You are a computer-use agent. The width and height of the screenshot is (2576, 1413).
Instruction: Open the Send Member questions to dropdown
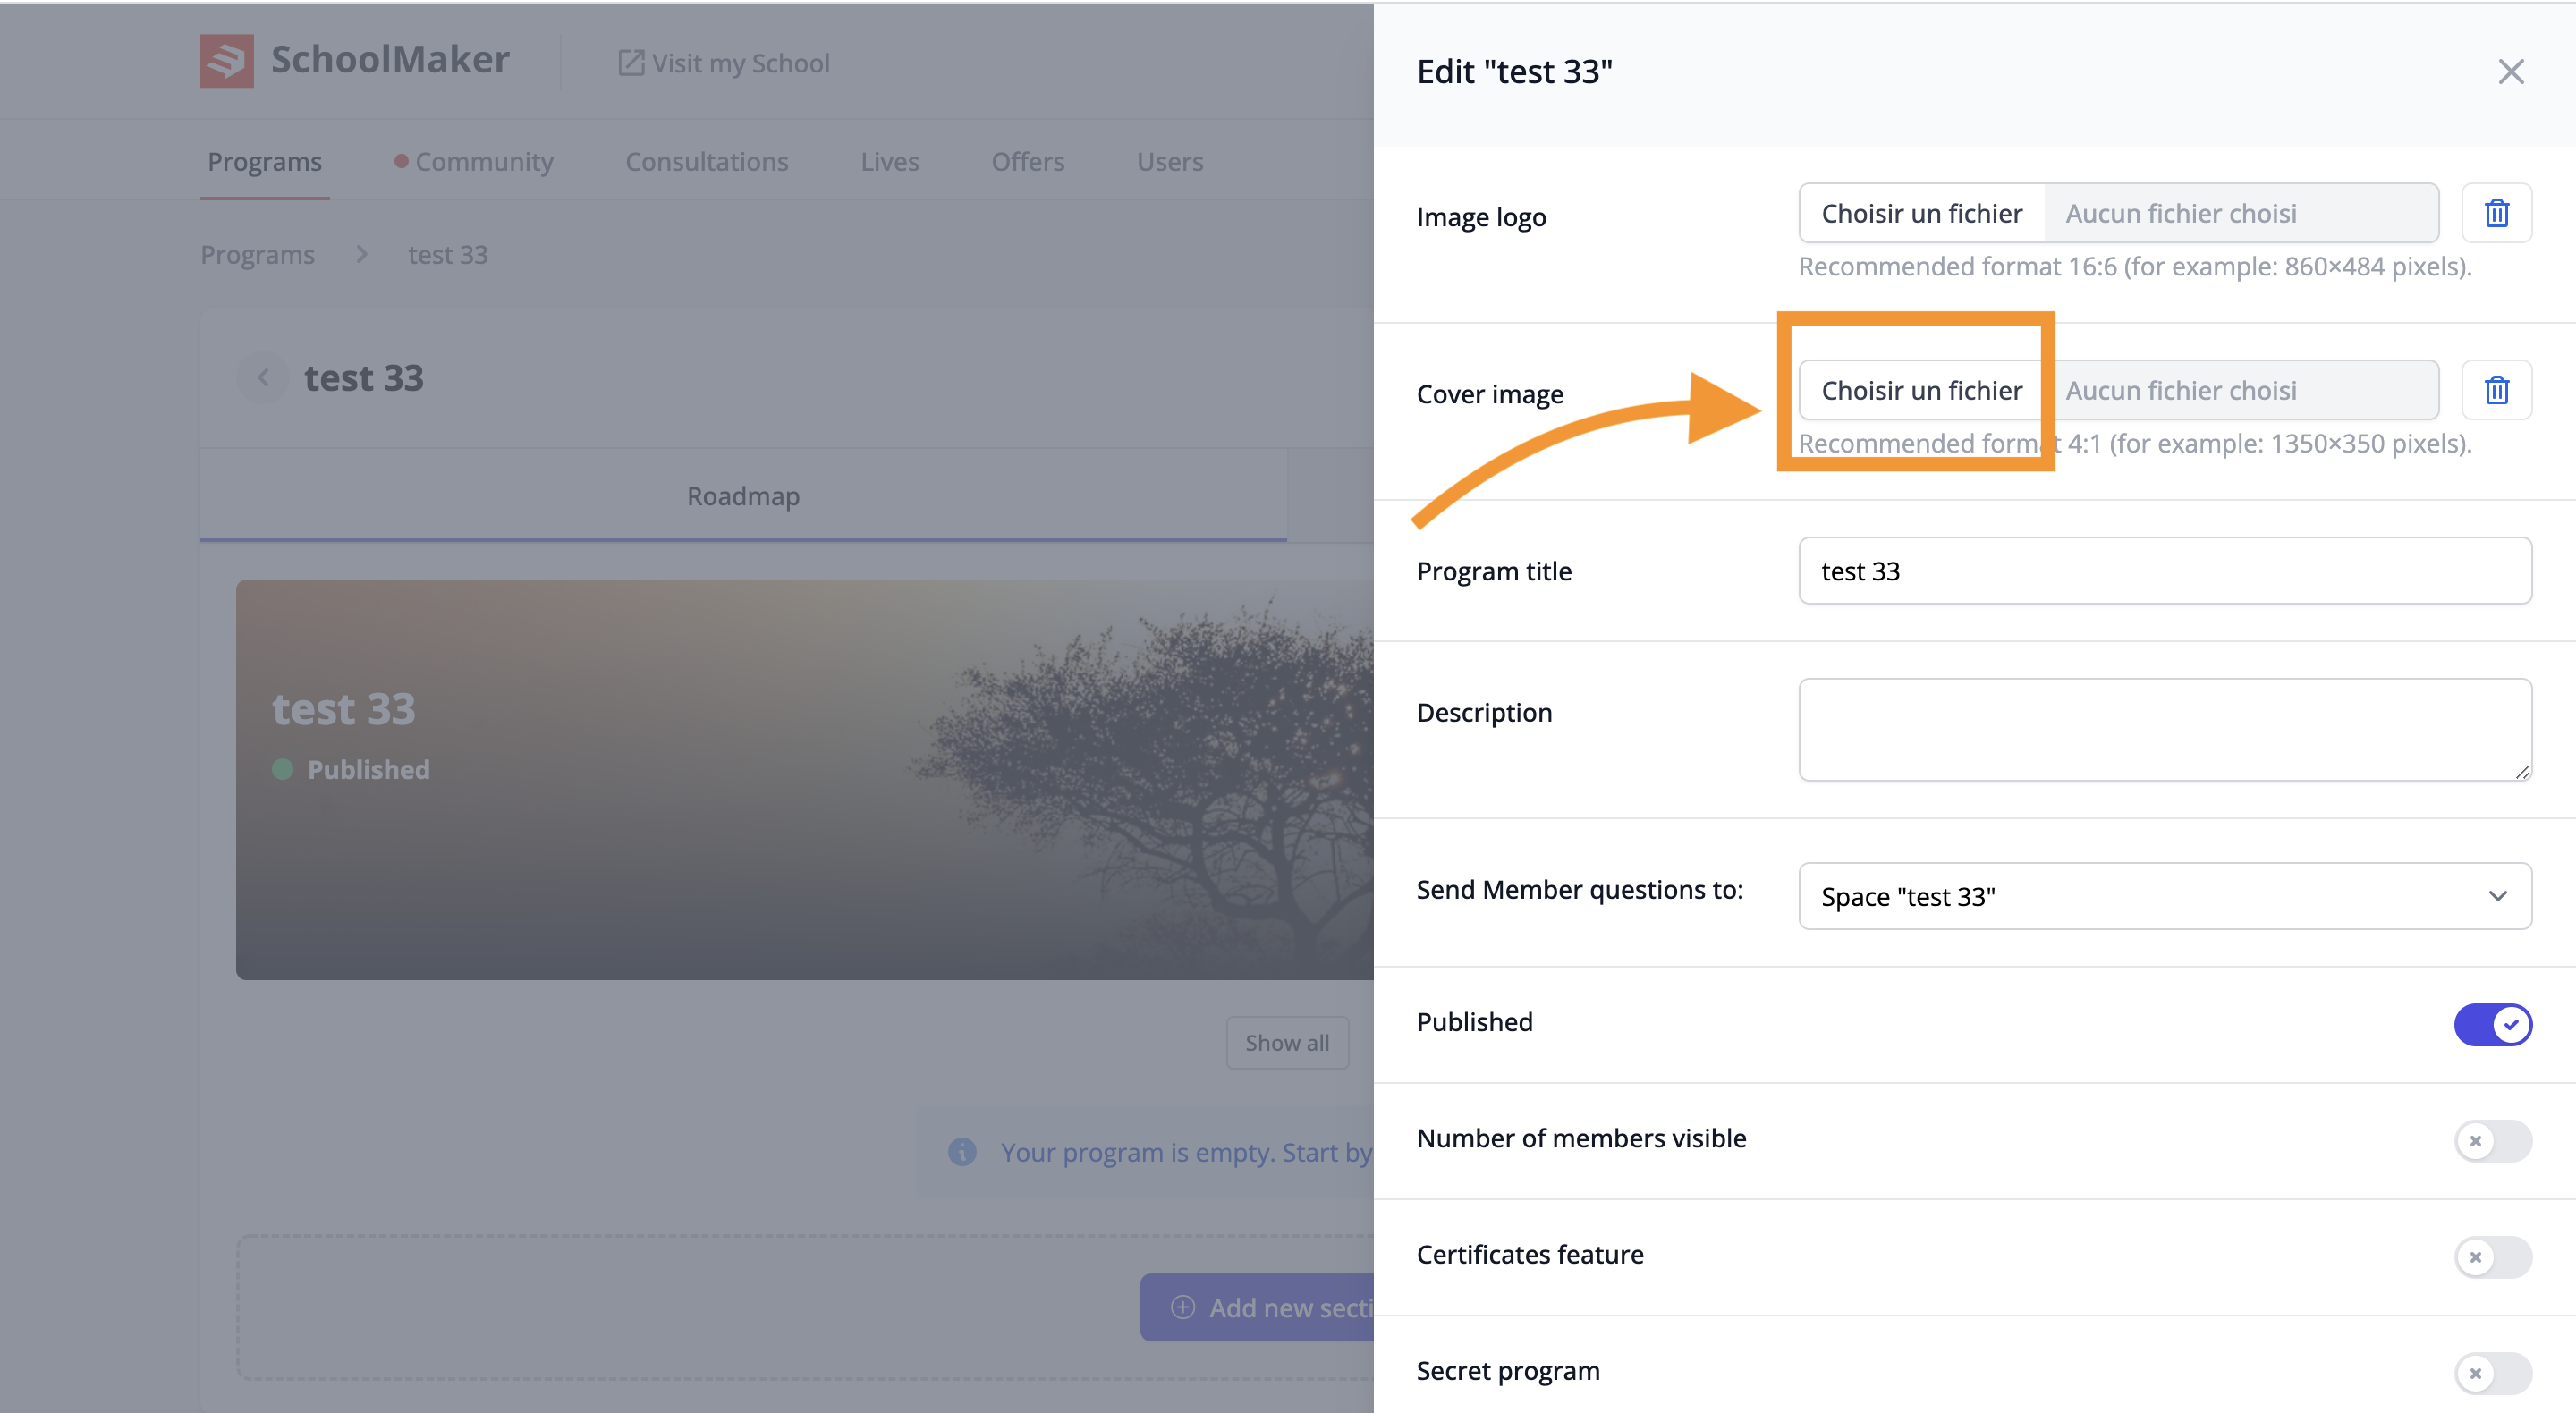(x=2165, y=896)
